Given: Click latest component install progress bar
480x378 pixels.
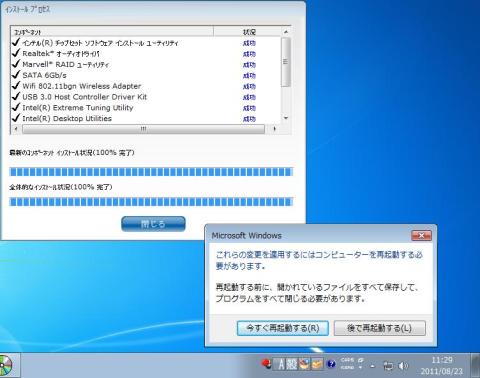Looking at the screenshot, I should (151, 172).
